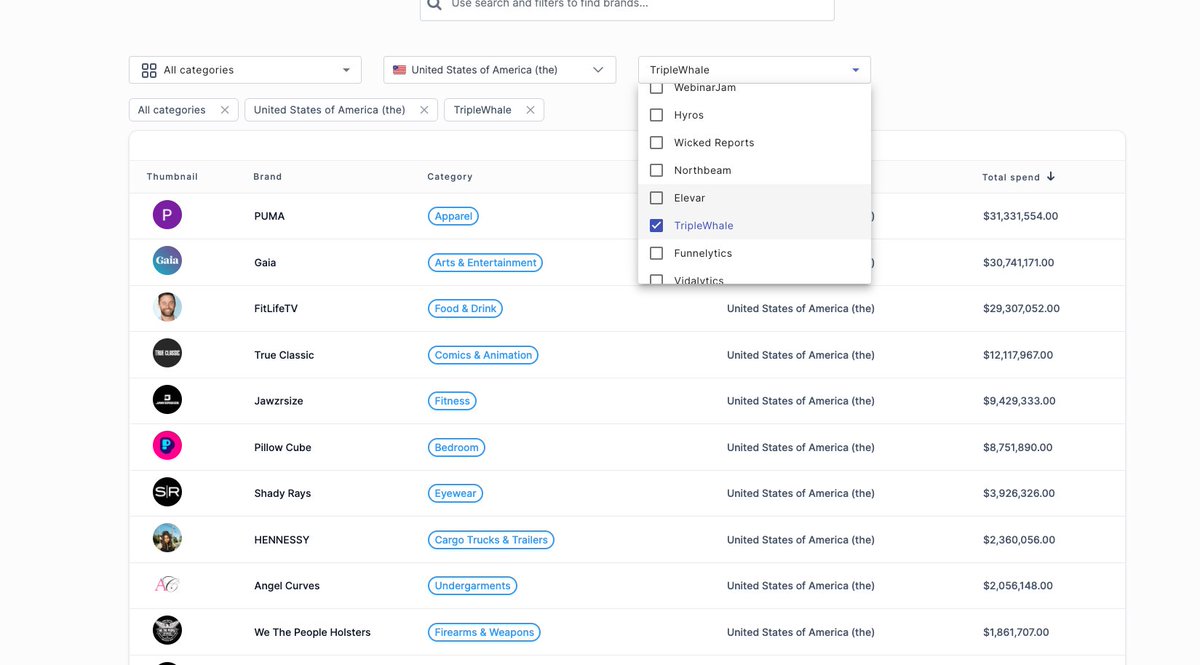This screenshot has width=1200, height=665.
Task: Click the $31,331,554.00 spend value
Action: (x=1020, y=216)
